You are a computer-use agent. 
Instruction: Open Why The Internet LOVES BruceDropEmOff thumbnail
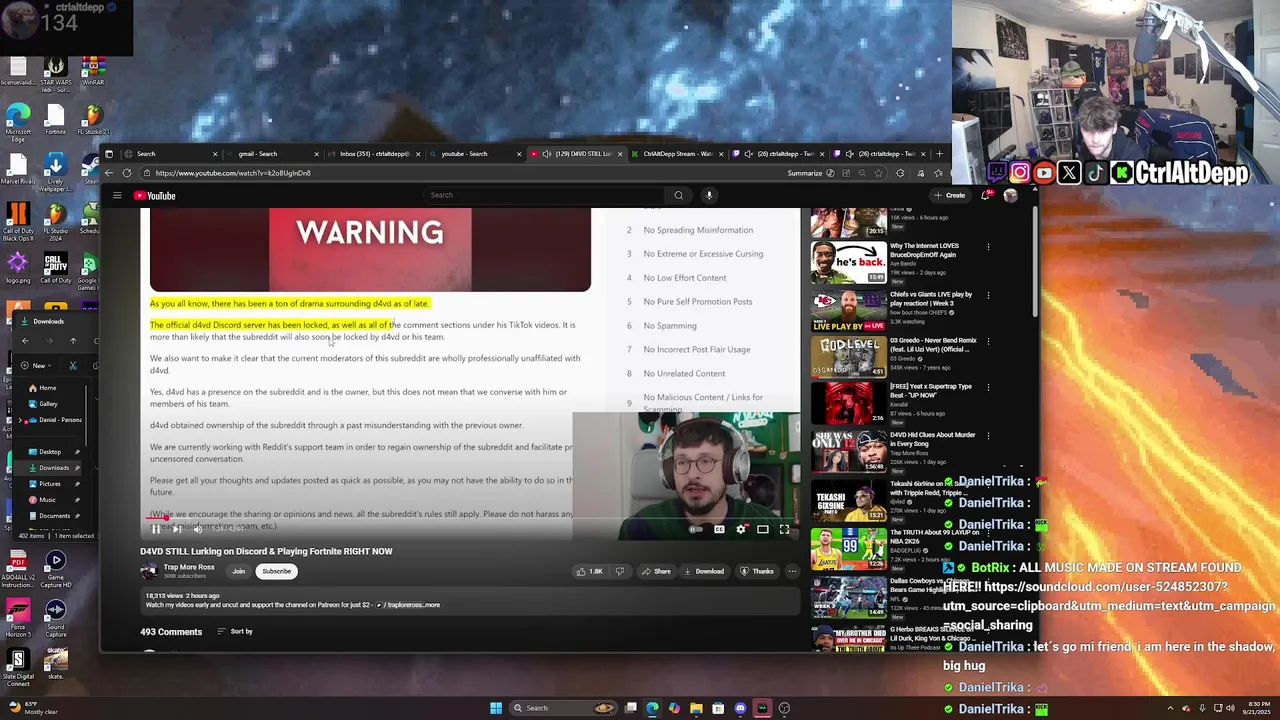tap(848, 263)
